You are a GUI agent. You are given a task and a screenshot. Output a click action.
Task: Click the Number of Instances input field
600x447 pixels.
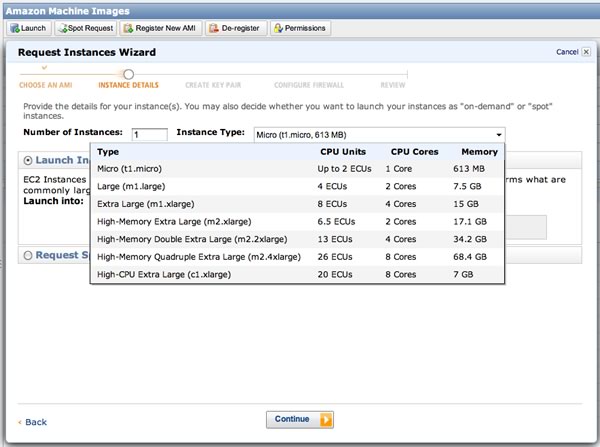pyautogui.click(x=148, y=134)
